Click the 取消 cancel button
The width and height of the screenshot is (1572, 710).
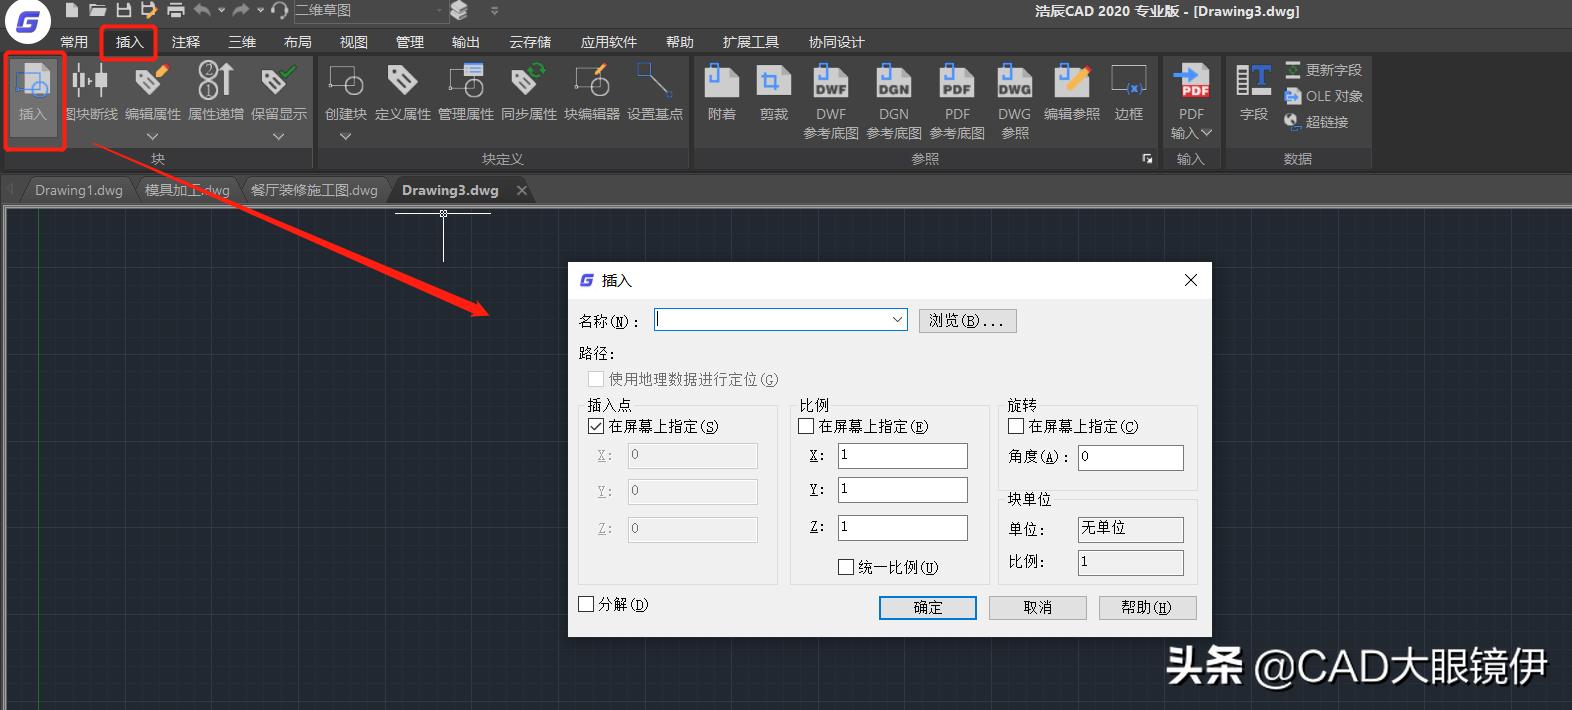click(1038, 607)
